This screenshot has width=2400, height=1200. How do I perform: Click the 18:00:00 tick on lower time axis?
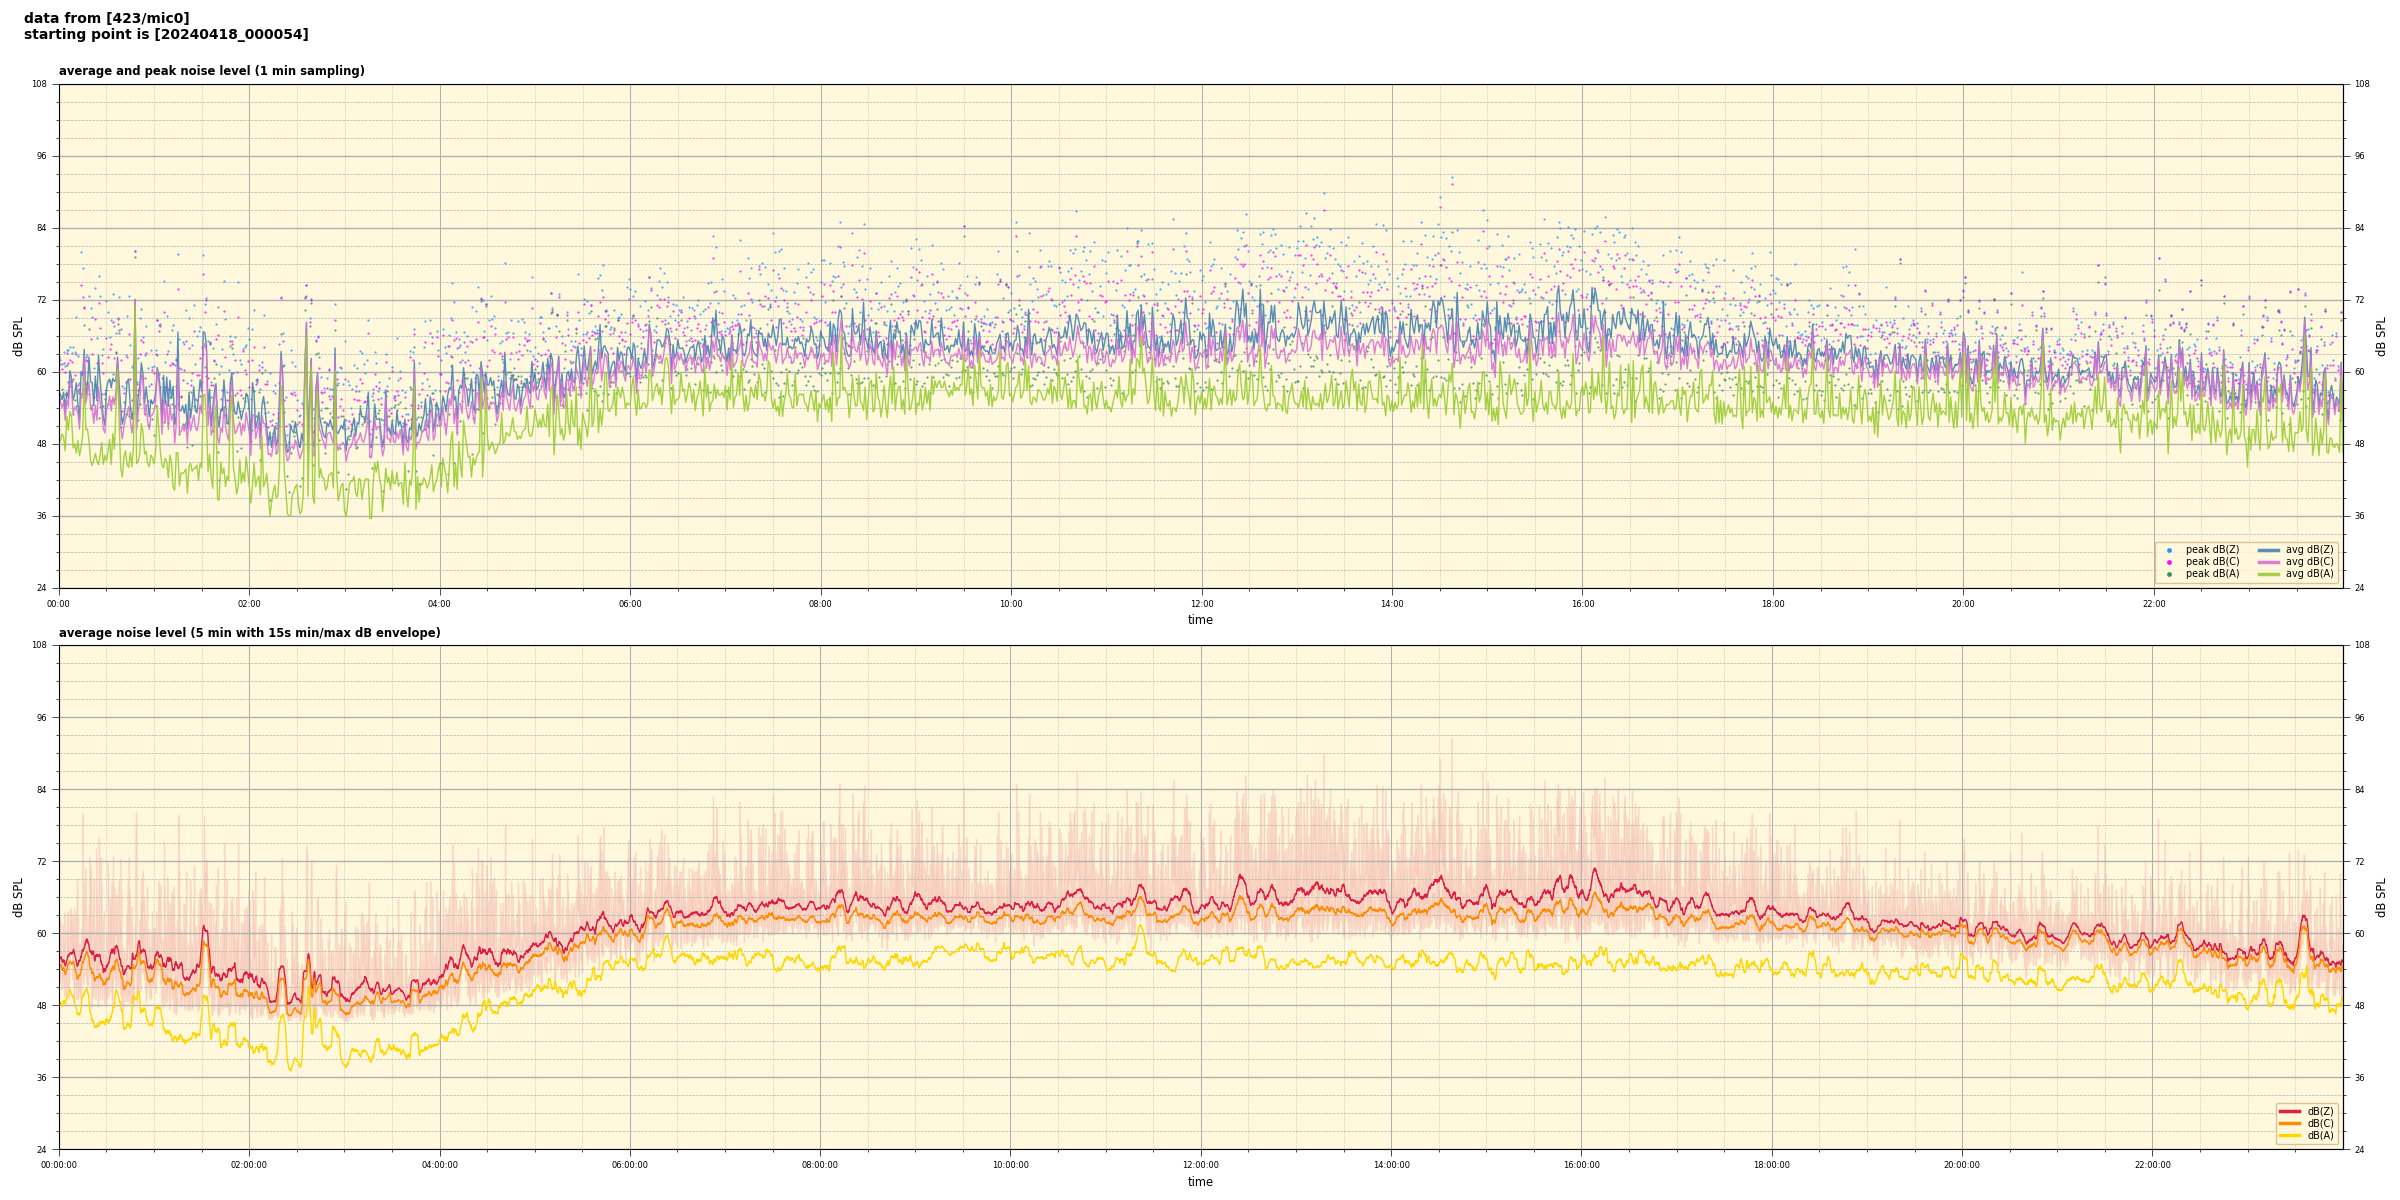click(x=1772, y=1165)
